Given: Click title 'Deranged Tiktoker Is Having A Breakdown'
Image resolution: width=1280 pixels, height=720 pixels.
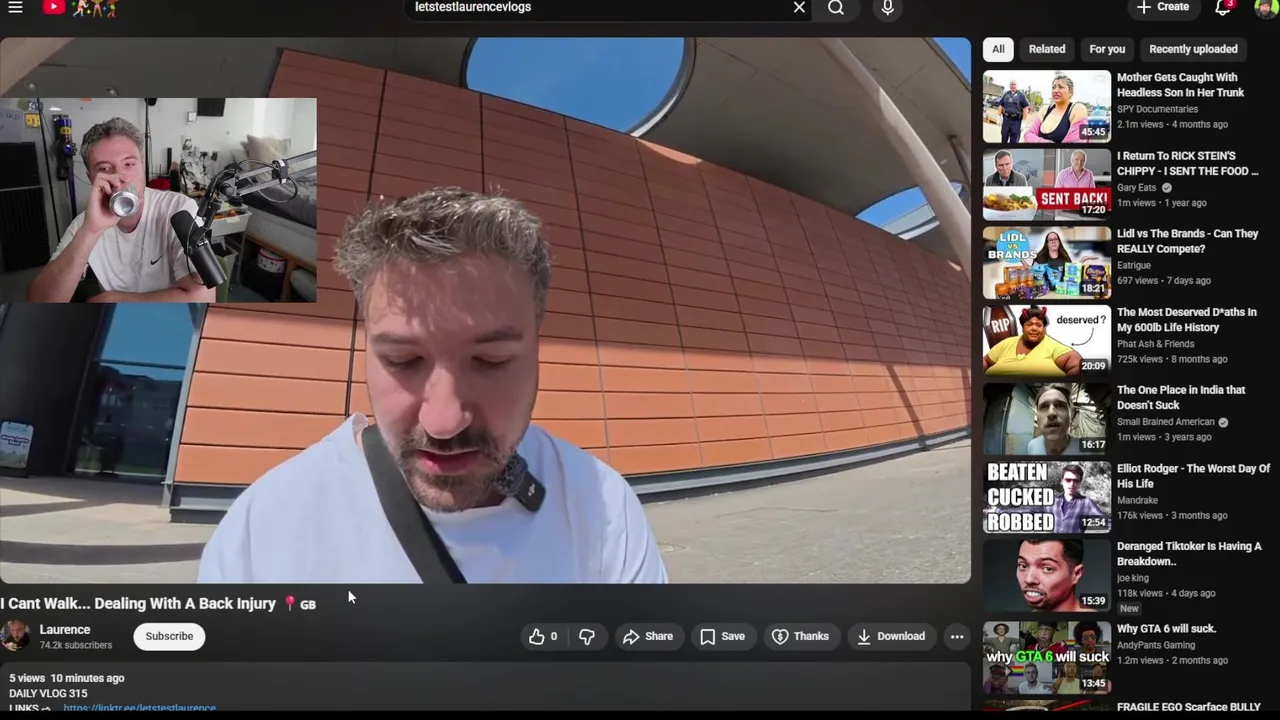Looking at the screenshot, I should click(x=1189, y=554).
